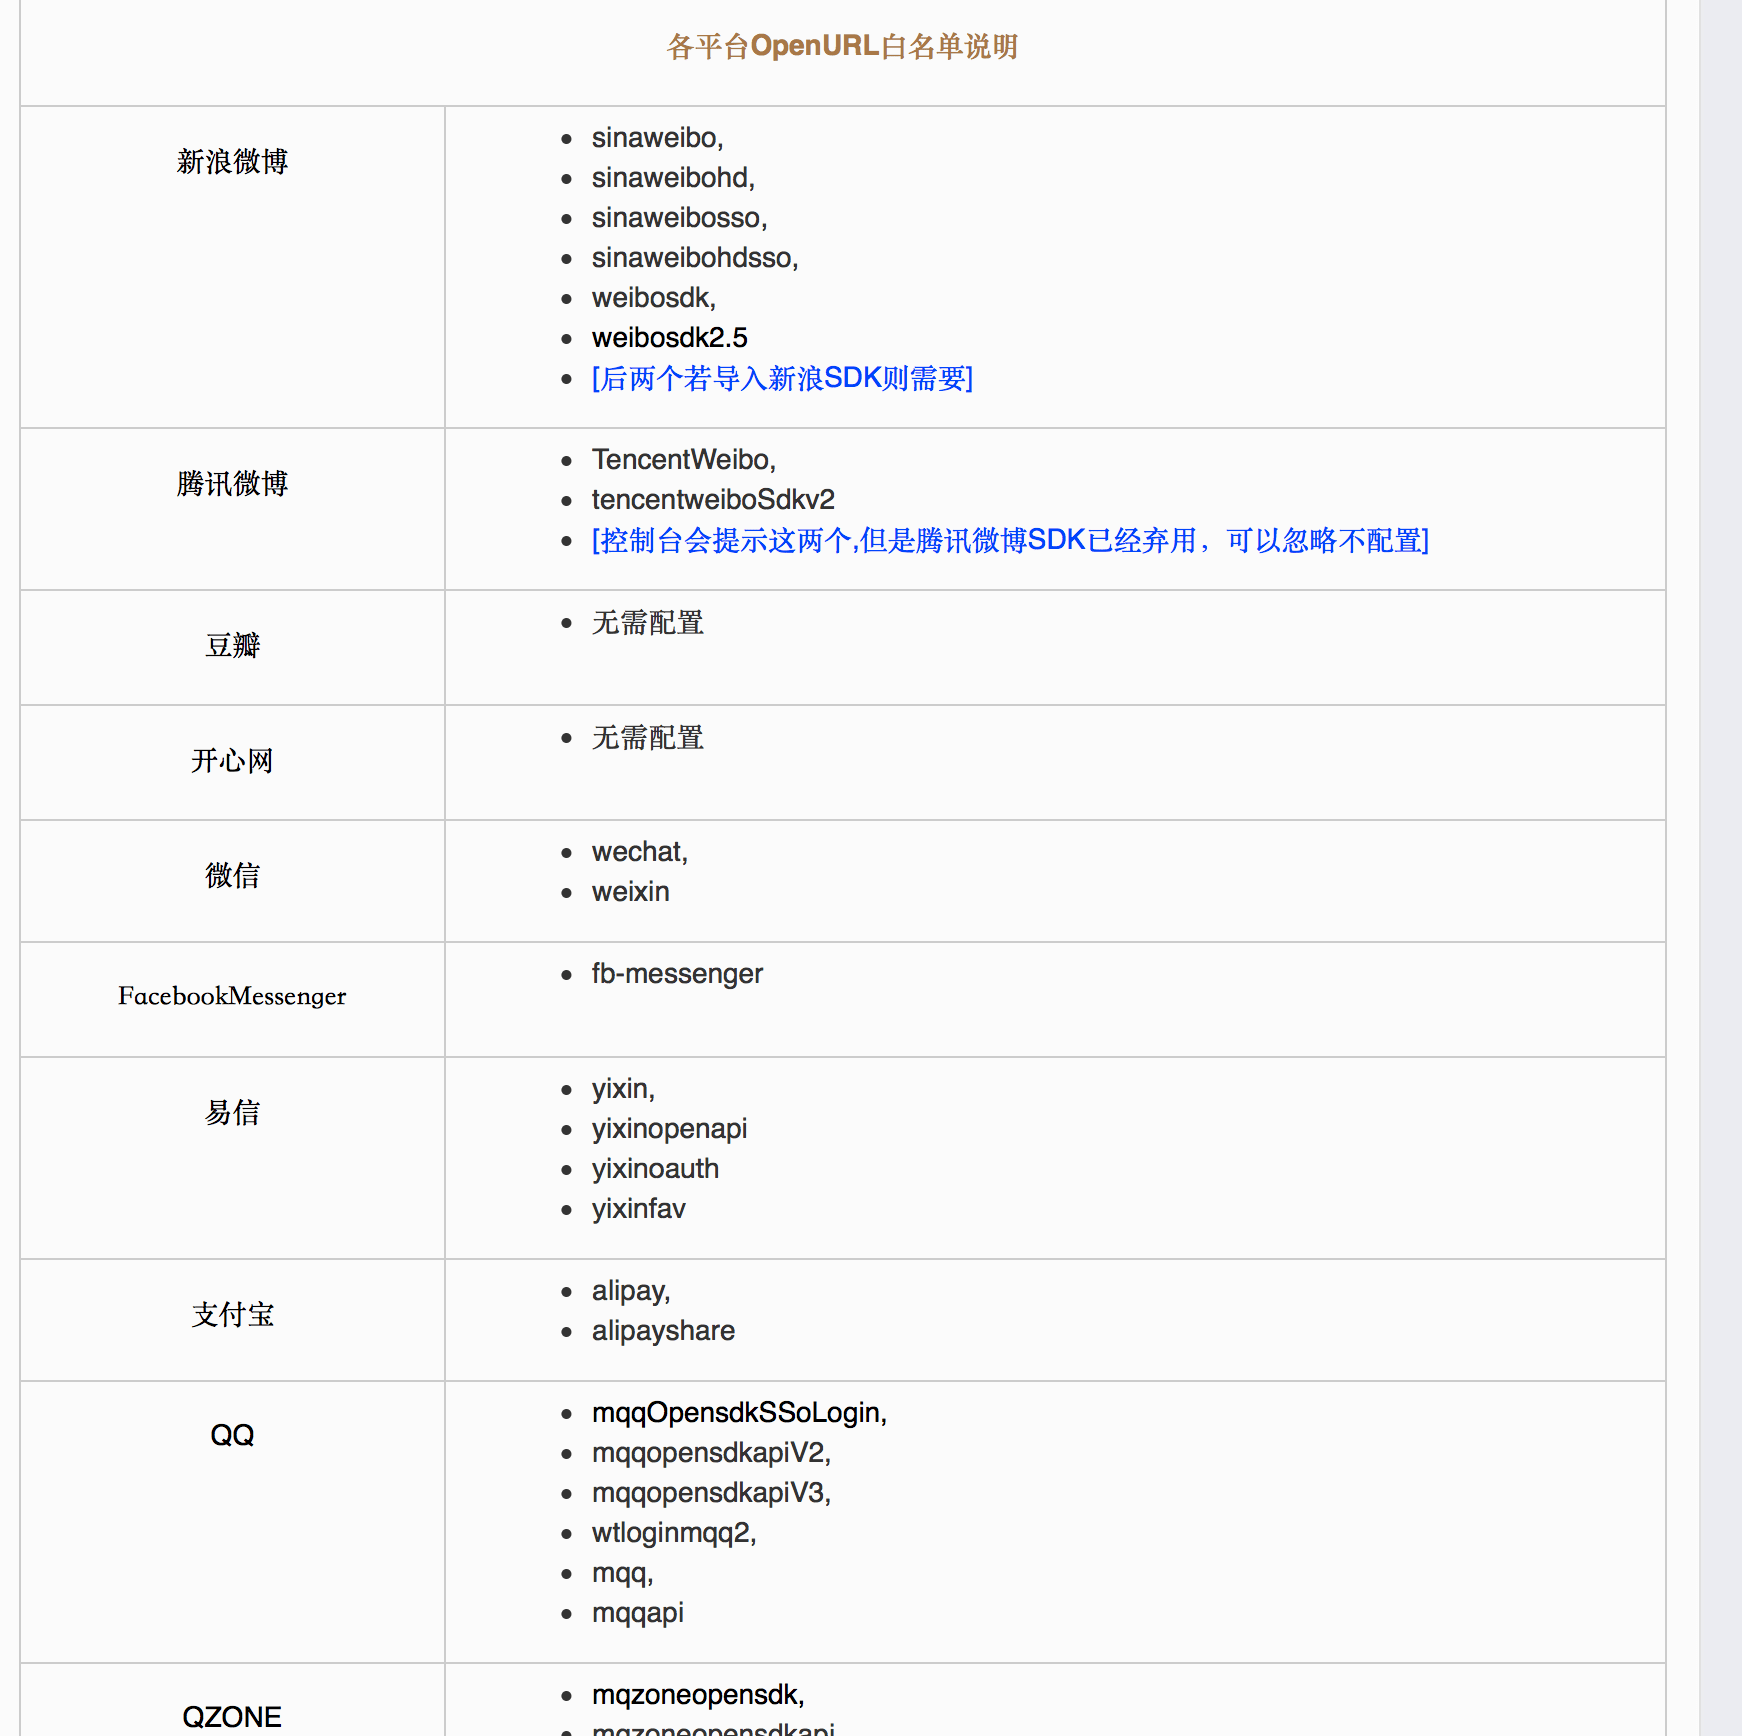Click the sinaweibohd, list entry
The width and height of the screenshot is (1742, 1736).
[x=673, y=177]
